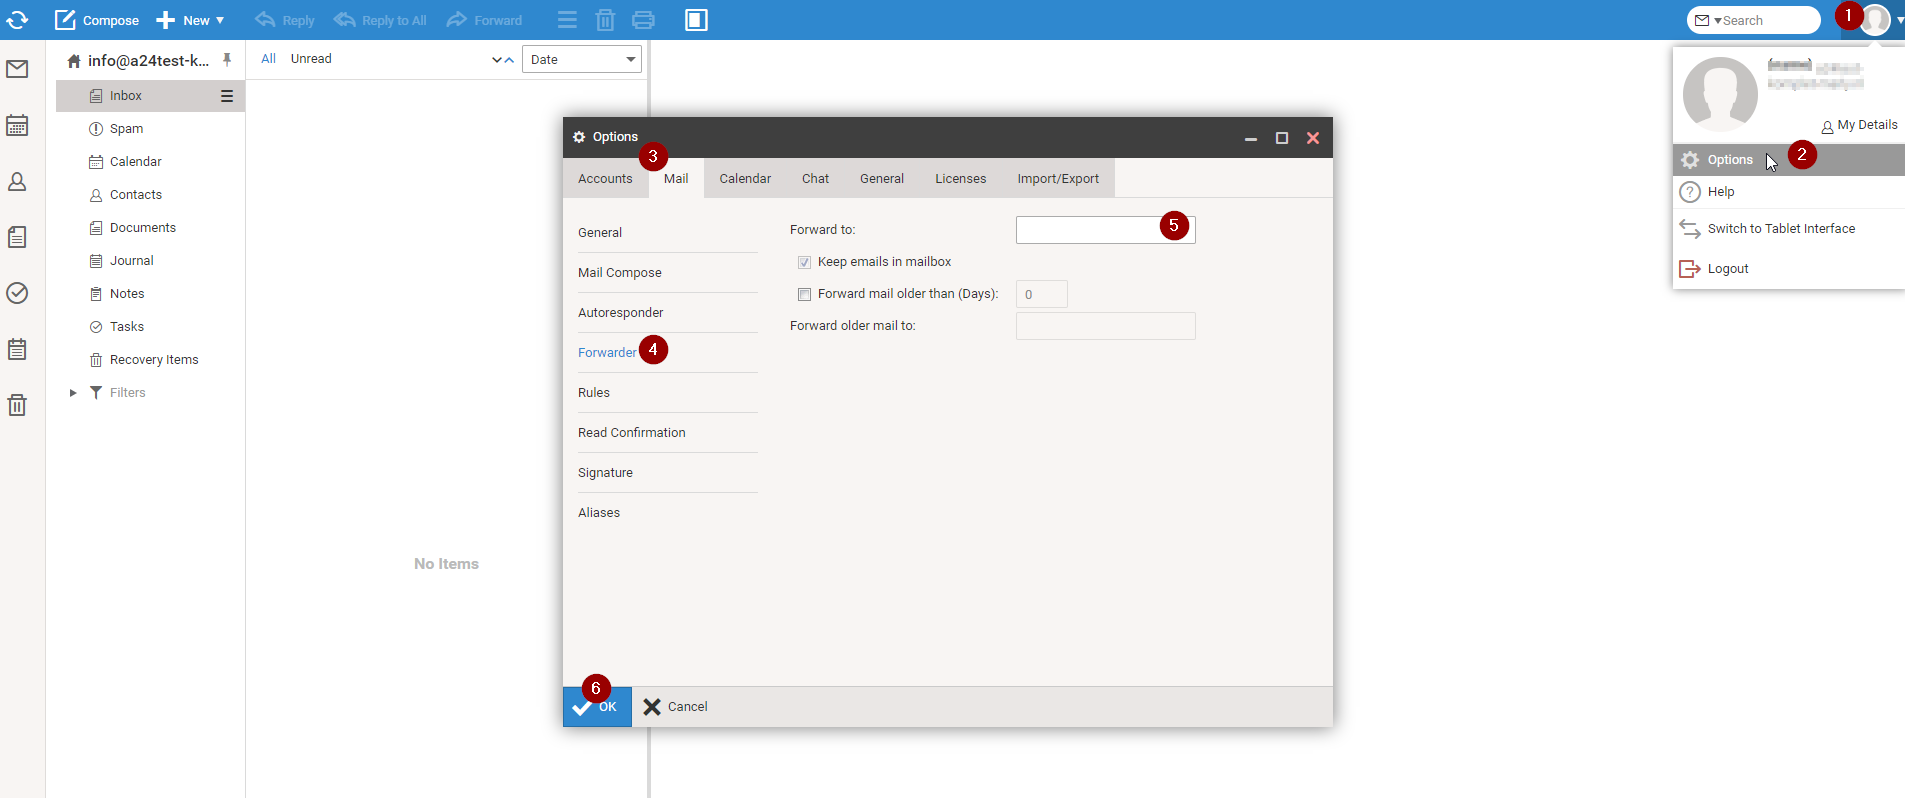Show only Unread messages filter

(x=311, y=59)
